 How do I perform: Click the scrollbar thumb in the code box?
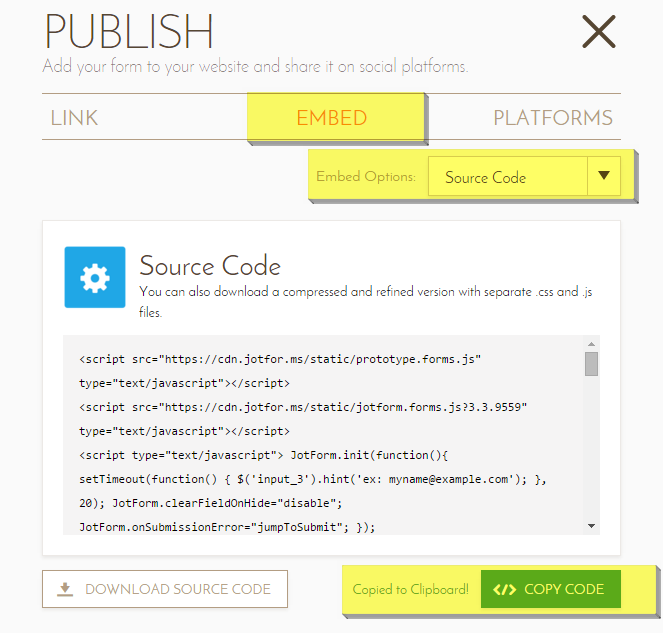coord(591,364)
